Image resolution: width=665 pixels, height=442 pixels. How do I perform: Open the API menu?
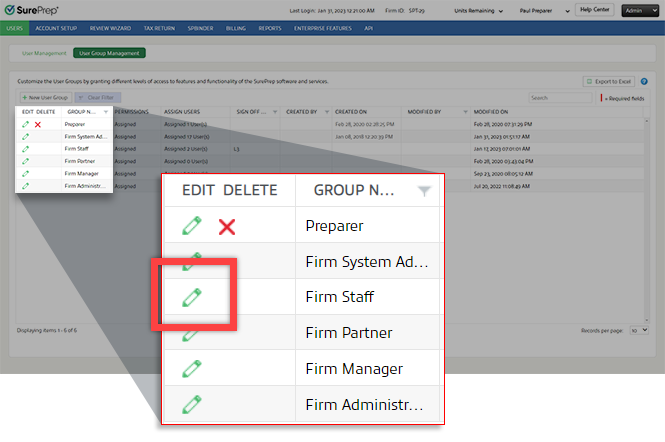[x=369, y=28]
